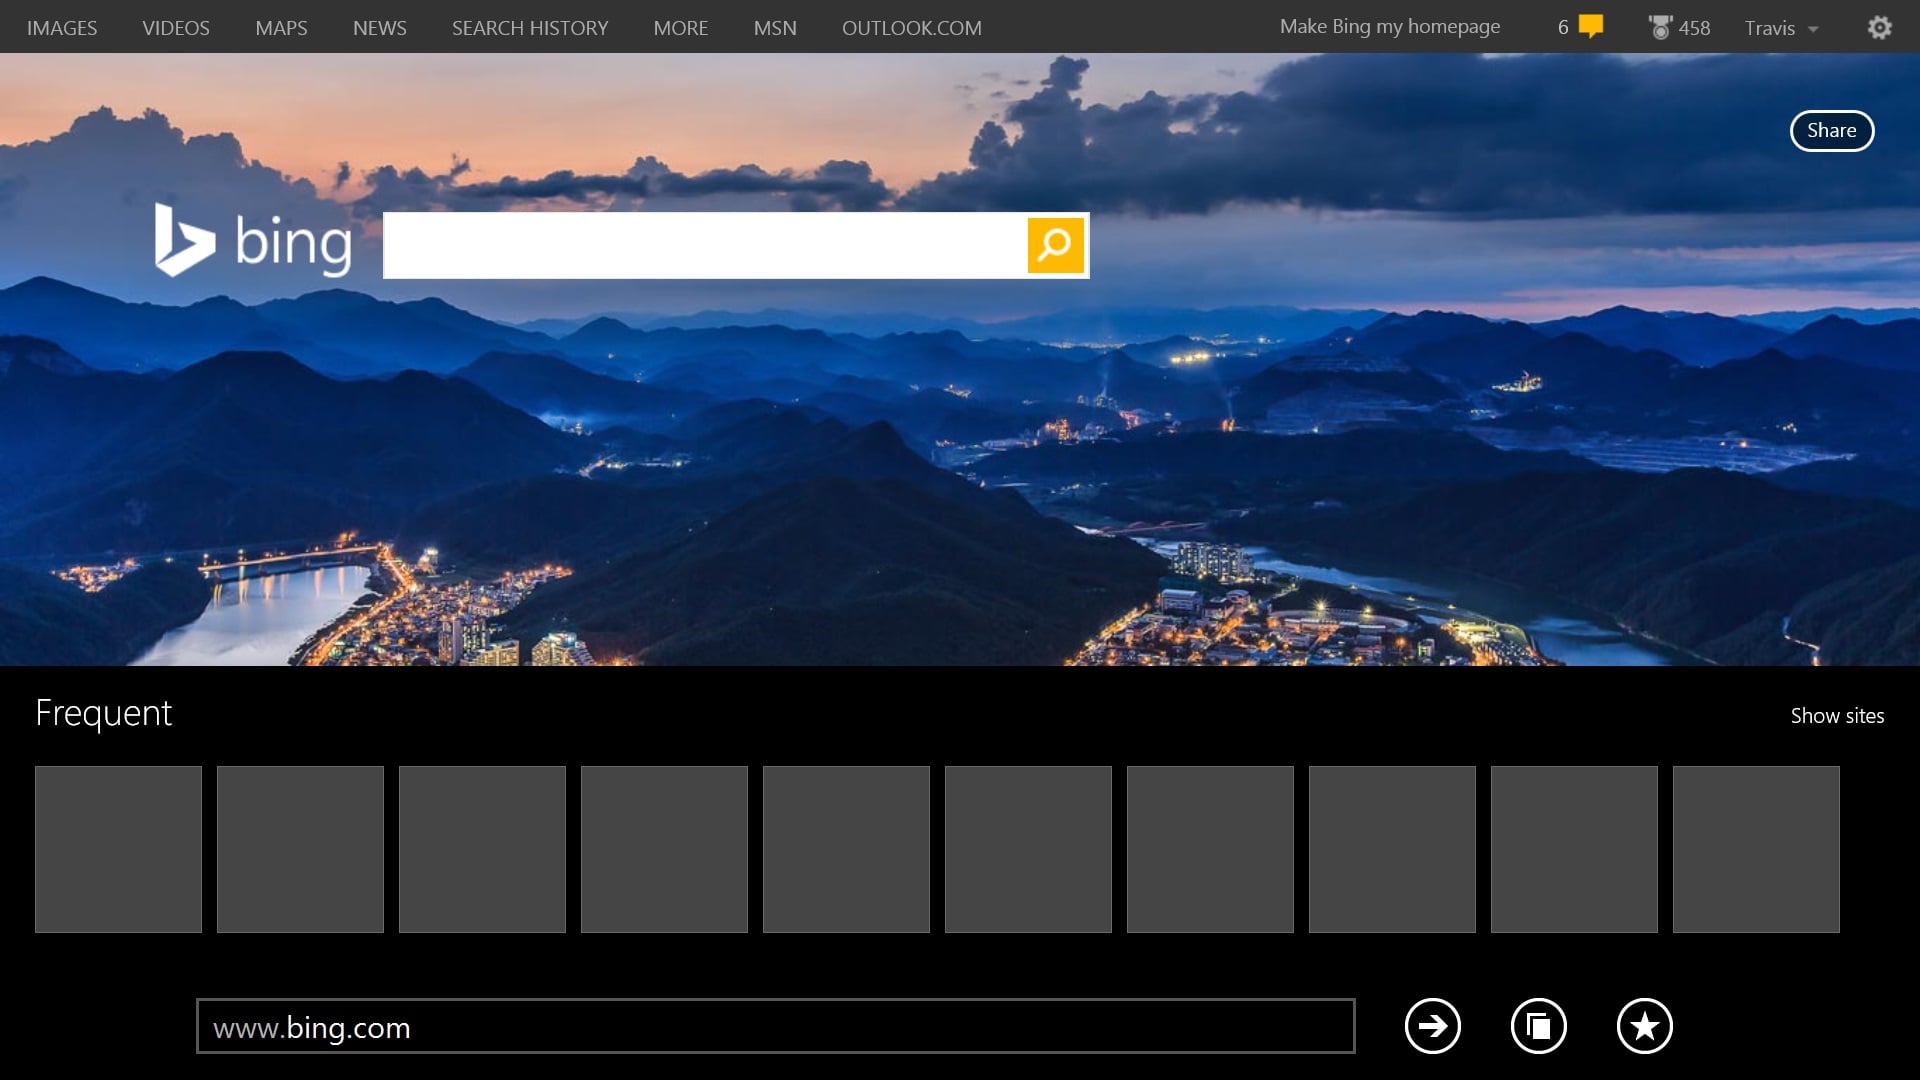Viewport: 1920px width, 1080px height.
Task: Click inside the Bing search box
Action: click(700, 245)
